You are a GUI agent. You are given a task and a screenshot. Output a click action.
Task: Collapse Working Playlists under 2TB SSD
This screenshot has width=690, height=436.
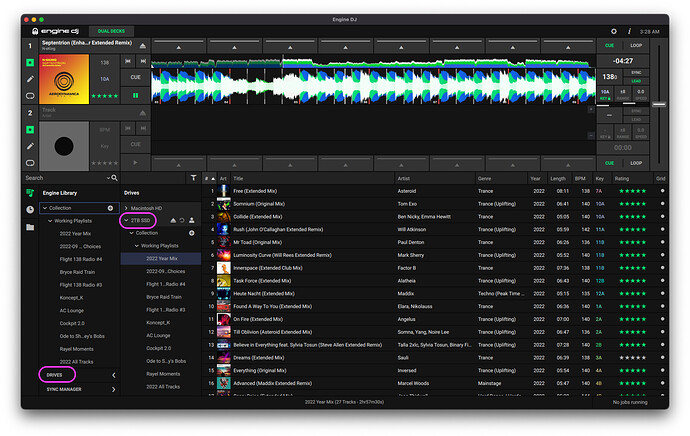tap(136, 246)
